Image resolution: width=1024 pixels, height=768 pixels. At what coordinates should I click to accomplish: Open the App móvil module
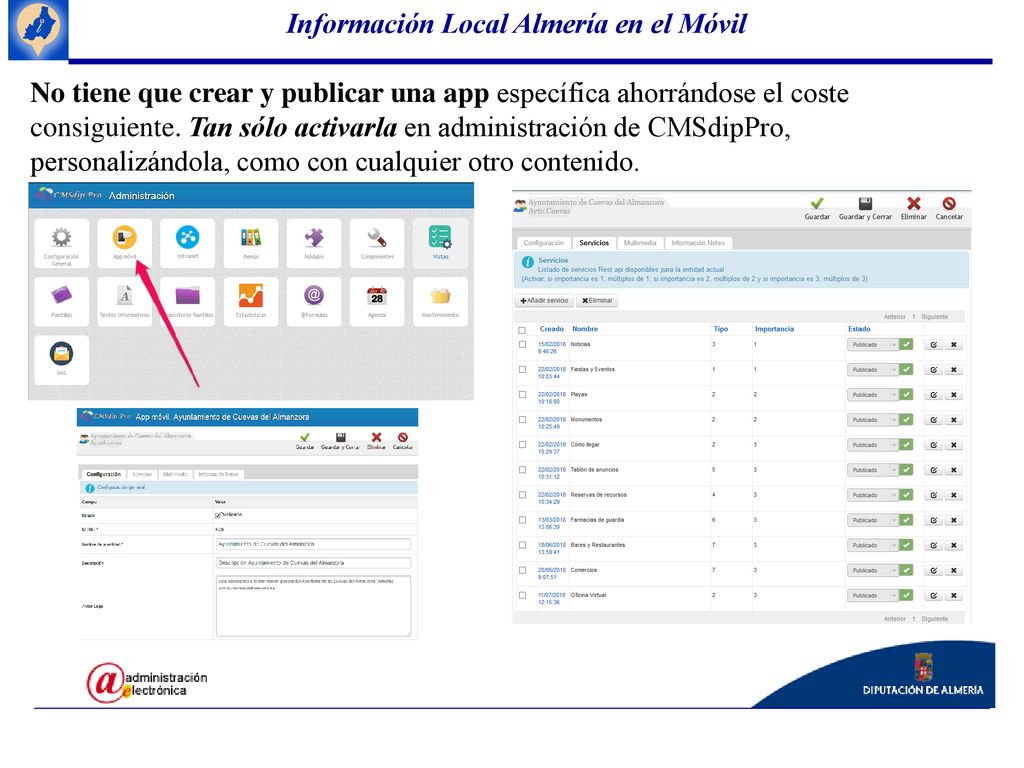(124, 243)
